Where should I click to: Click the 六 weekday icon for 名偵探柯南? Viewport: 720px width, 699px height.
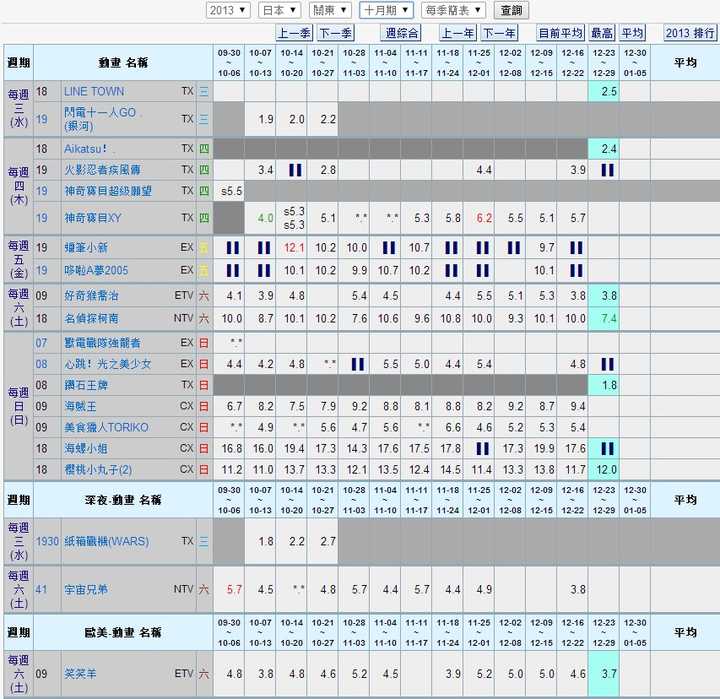coord(203,318)
